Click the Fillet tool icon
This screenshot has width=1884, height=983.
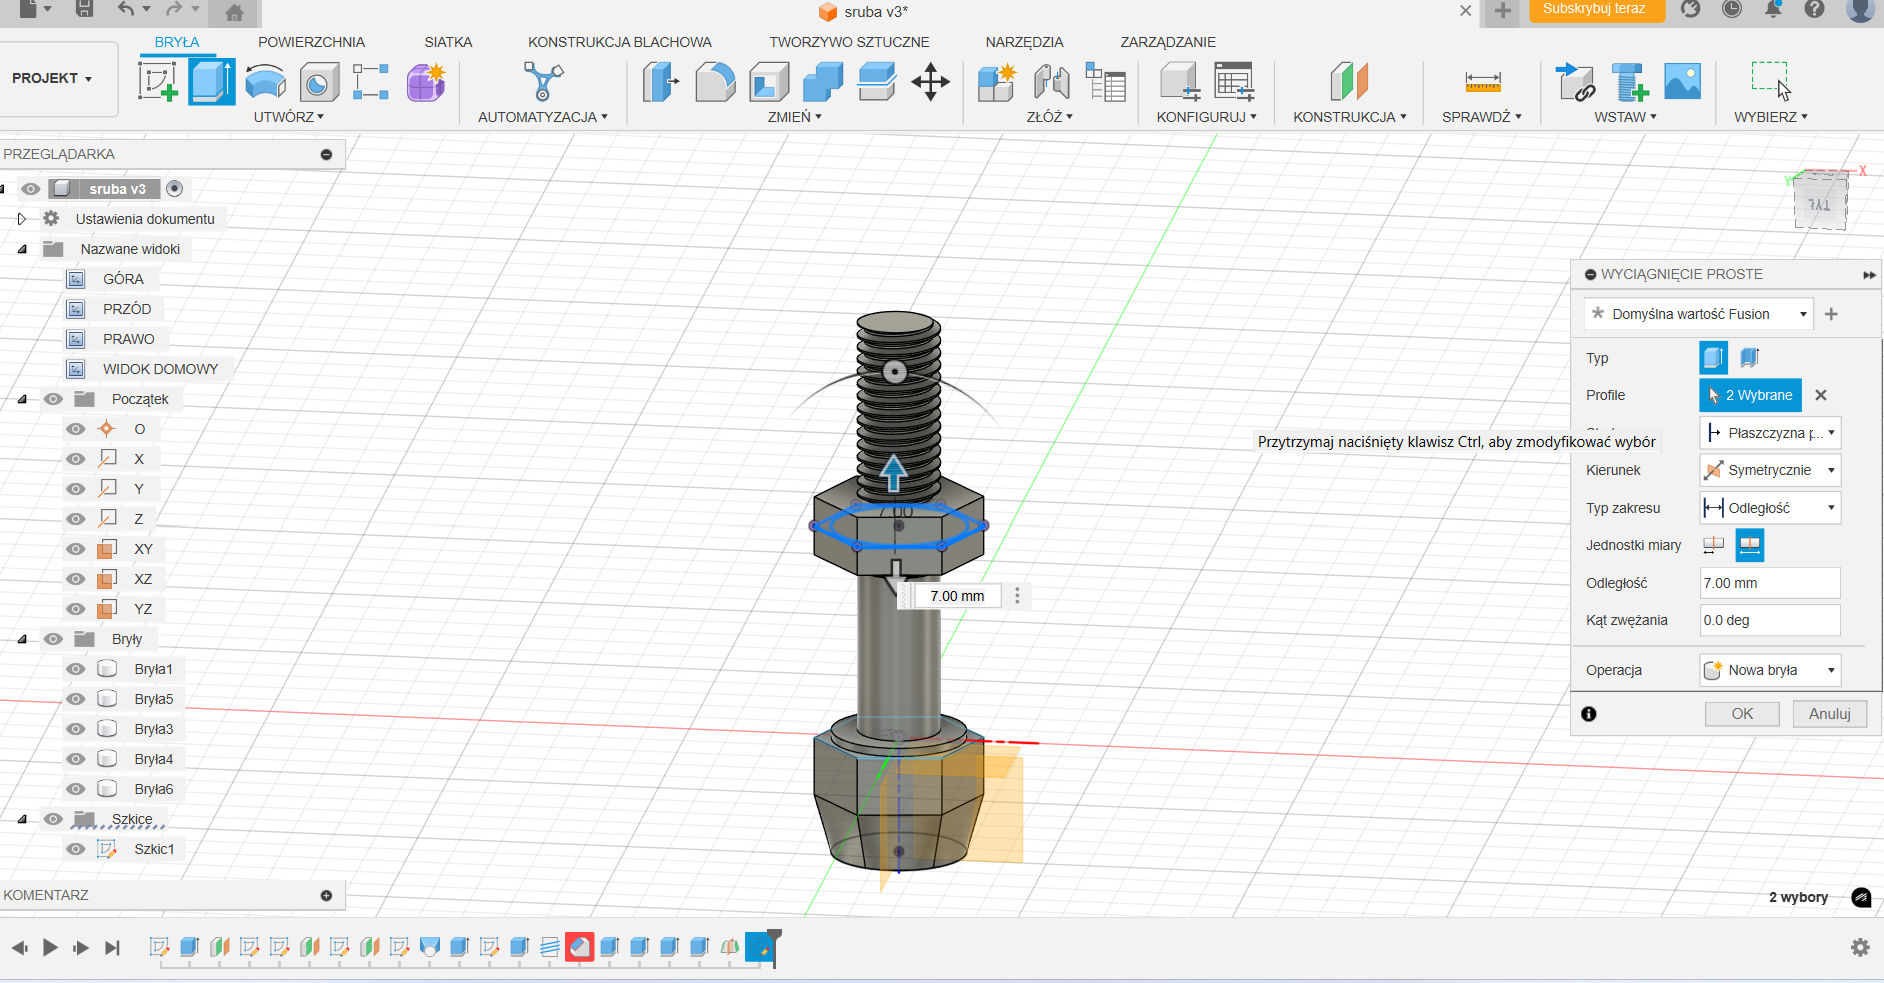(715, 82)
